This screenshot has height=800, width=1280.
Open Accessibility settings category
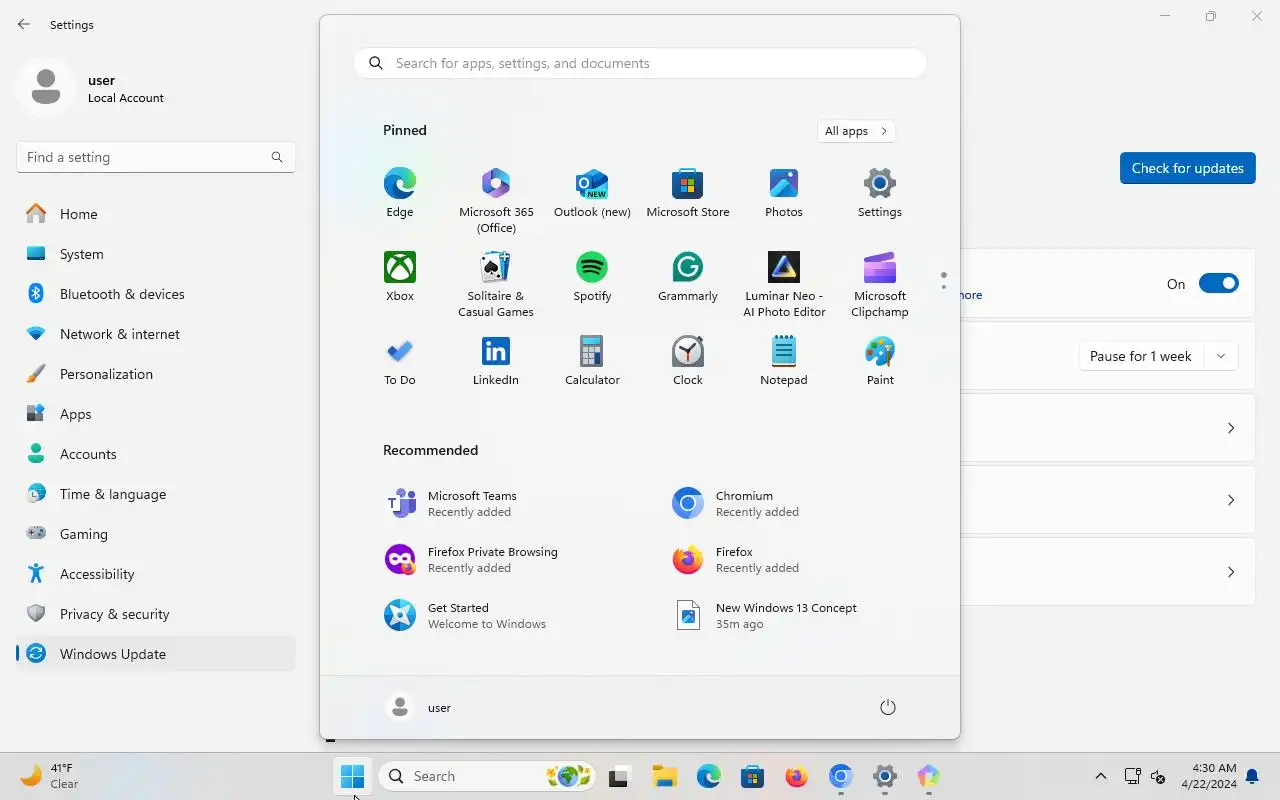[x=156, y=574]
